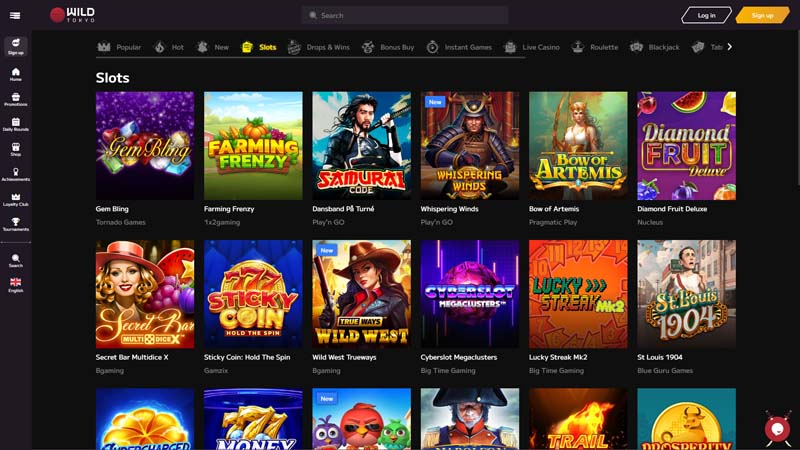Open the live chat support bubble
The image size is (800, 450).
(x=776, y=428)
